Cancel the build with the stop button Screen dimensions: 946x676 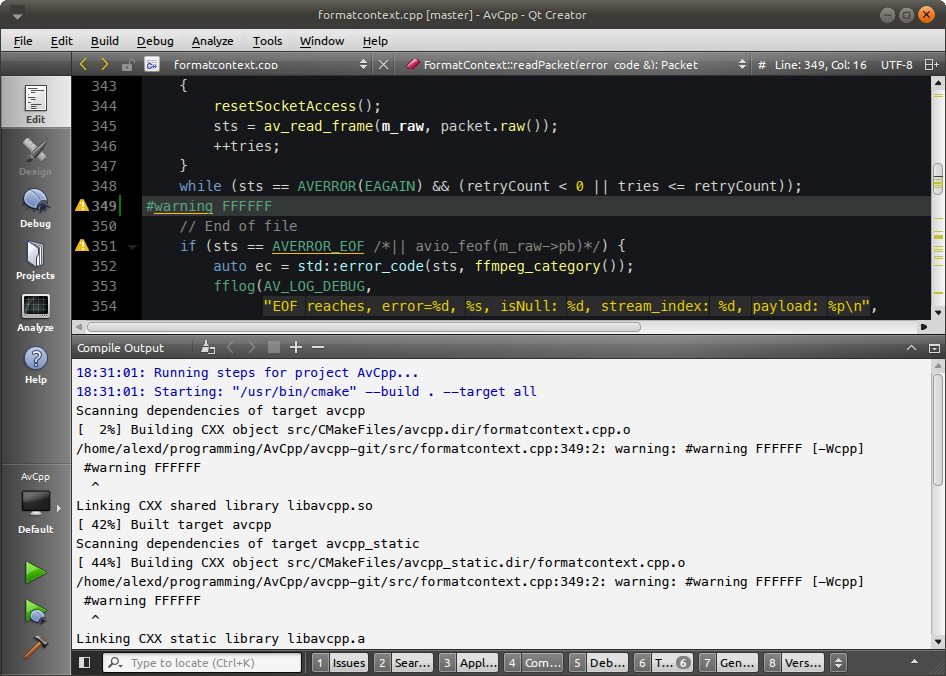tap(274, 347)
